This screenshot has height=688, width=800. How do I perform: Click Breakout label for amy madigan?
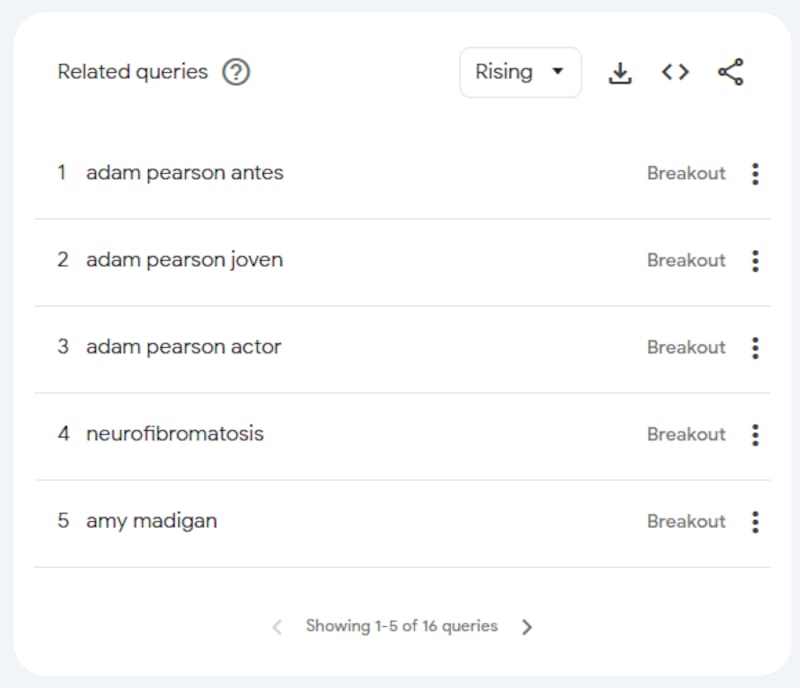coord(686,521)
